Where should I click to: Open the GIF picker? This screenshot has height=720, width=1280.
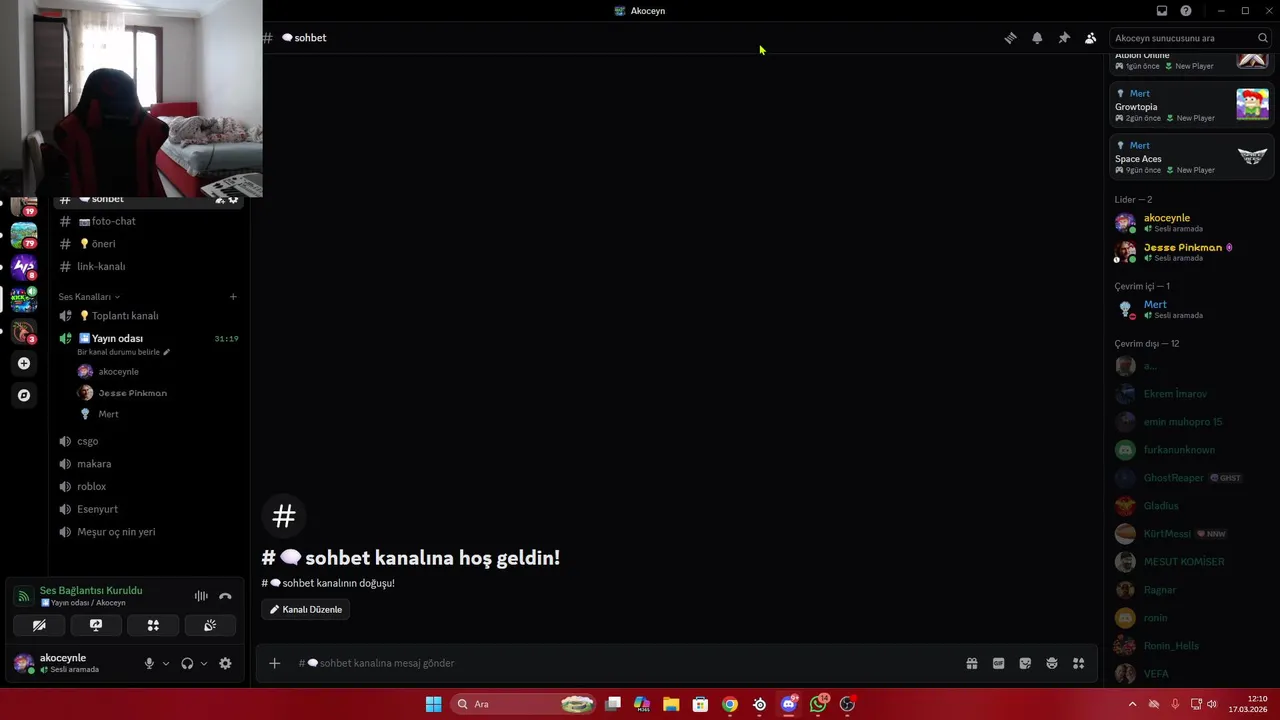coord(998,663)
